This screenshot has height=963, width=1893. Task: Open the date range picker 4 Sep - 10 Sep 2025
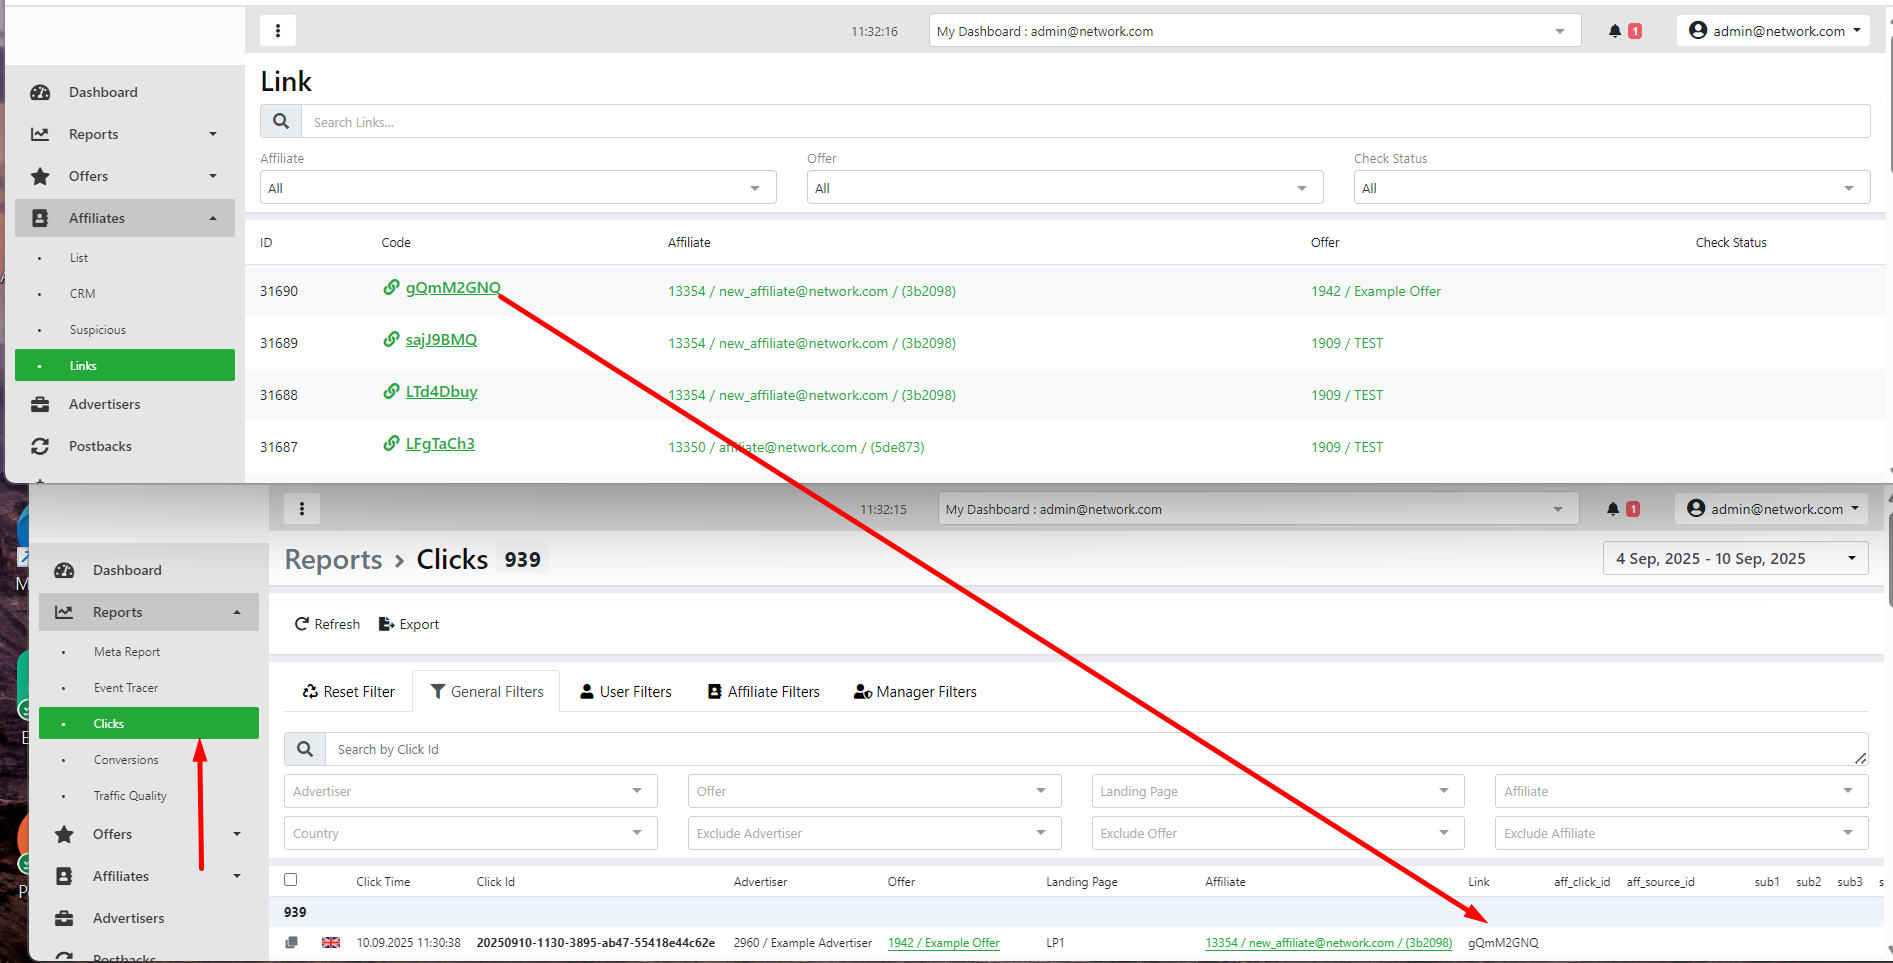(x=1734, y=559)
